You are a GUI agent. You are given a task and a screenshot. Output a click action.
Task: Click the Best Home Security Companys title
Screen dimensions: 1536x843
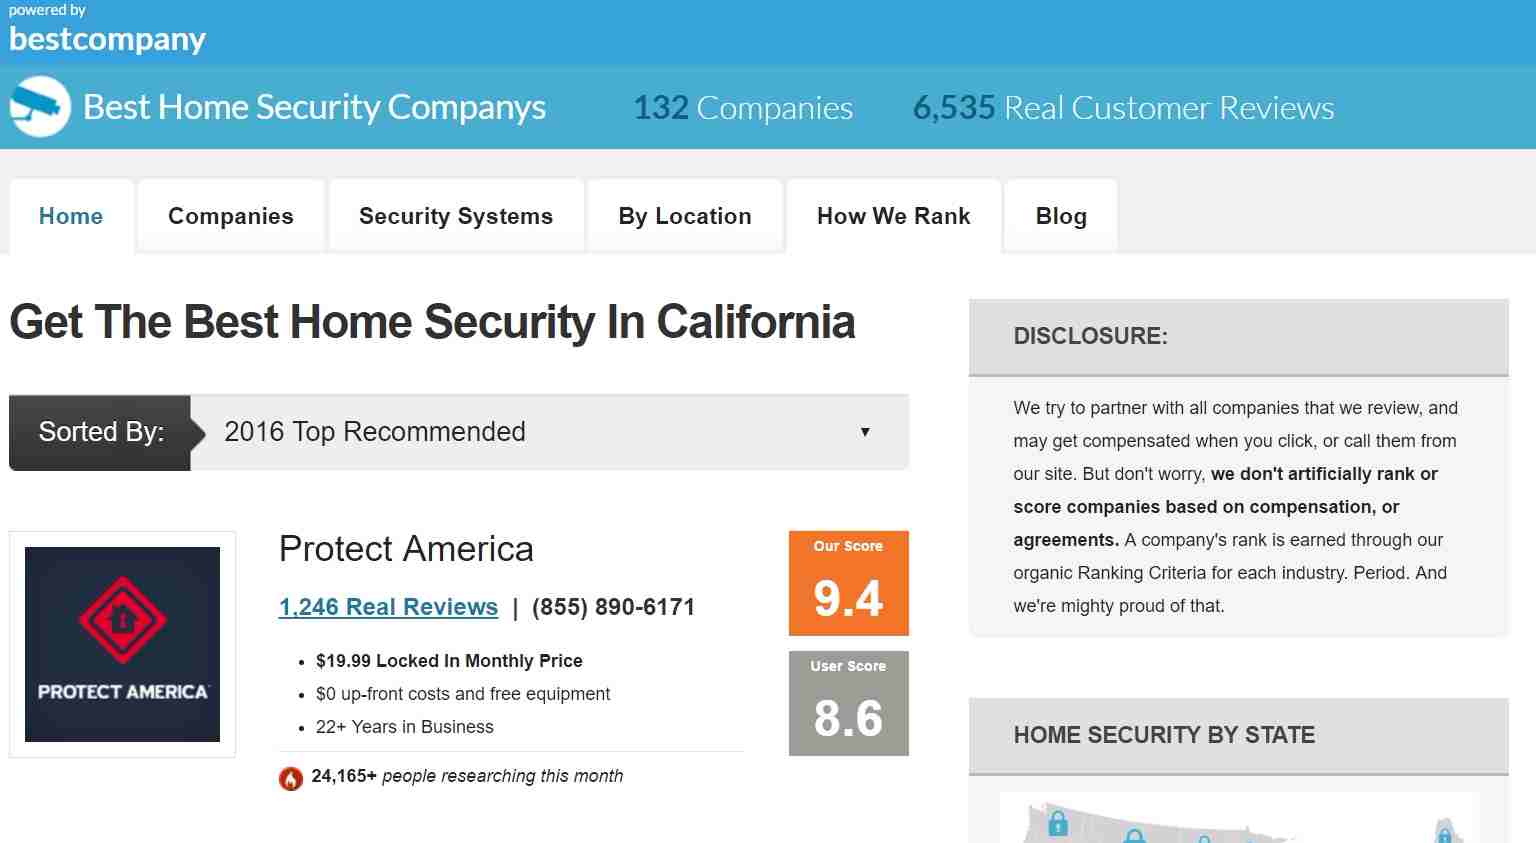click(x=314, y=107)
